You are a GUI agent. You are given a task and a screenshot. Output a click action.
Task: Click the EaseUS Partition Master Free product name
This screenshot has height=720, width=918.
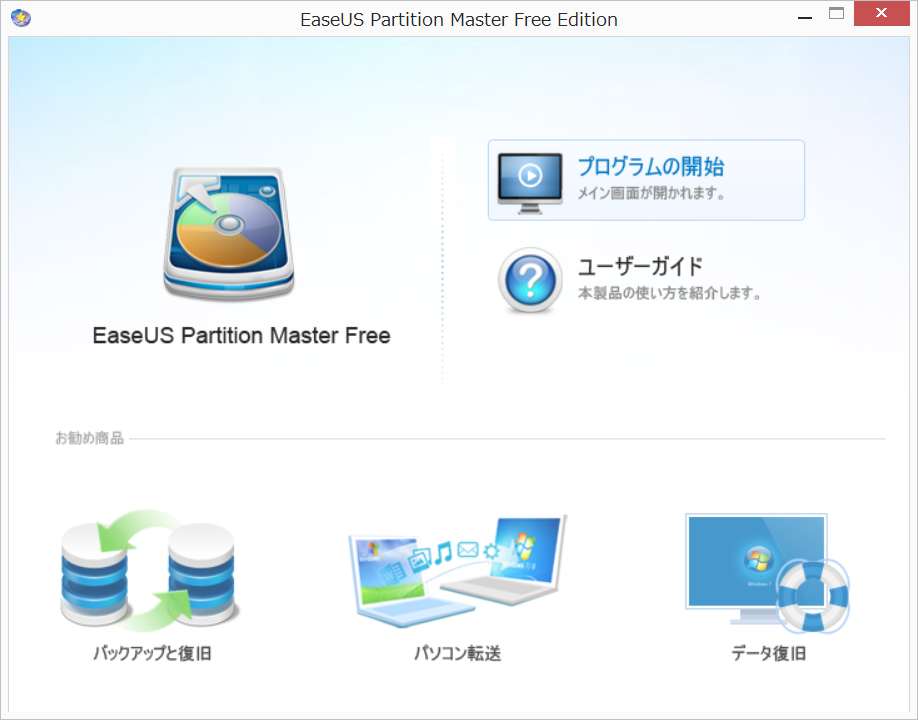coord(241,335)
